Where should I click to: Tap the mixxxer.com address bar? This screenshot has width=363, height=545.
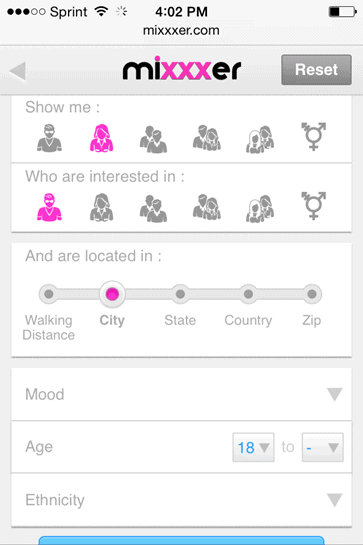point(181,31)
